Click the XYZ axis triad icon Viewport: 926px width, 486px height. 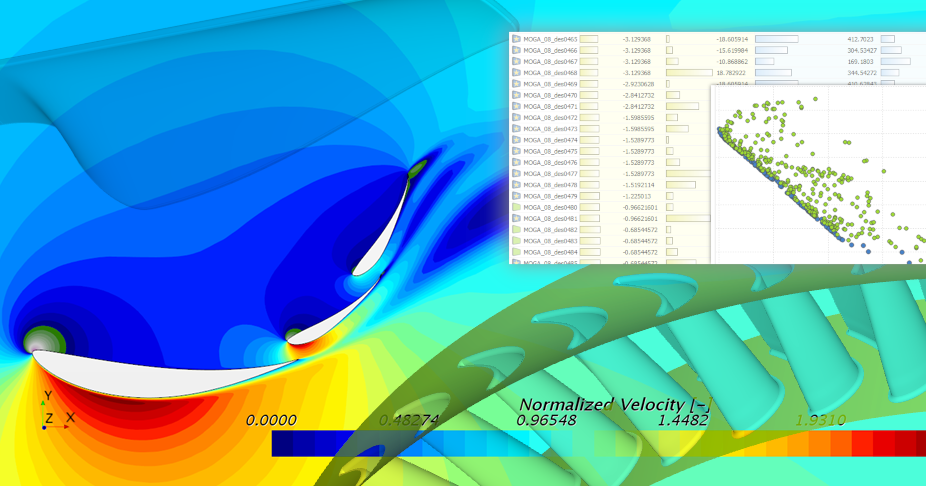pyautogui.click(x=54, y=409)
